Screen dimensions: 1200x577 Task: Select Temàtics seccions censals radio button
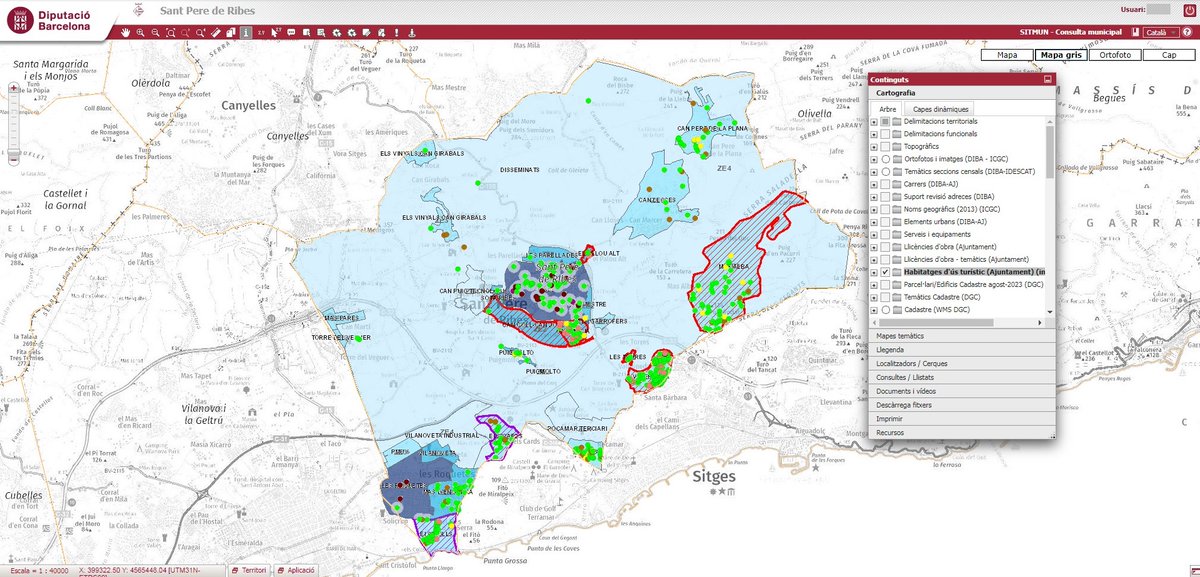point(886,172)
